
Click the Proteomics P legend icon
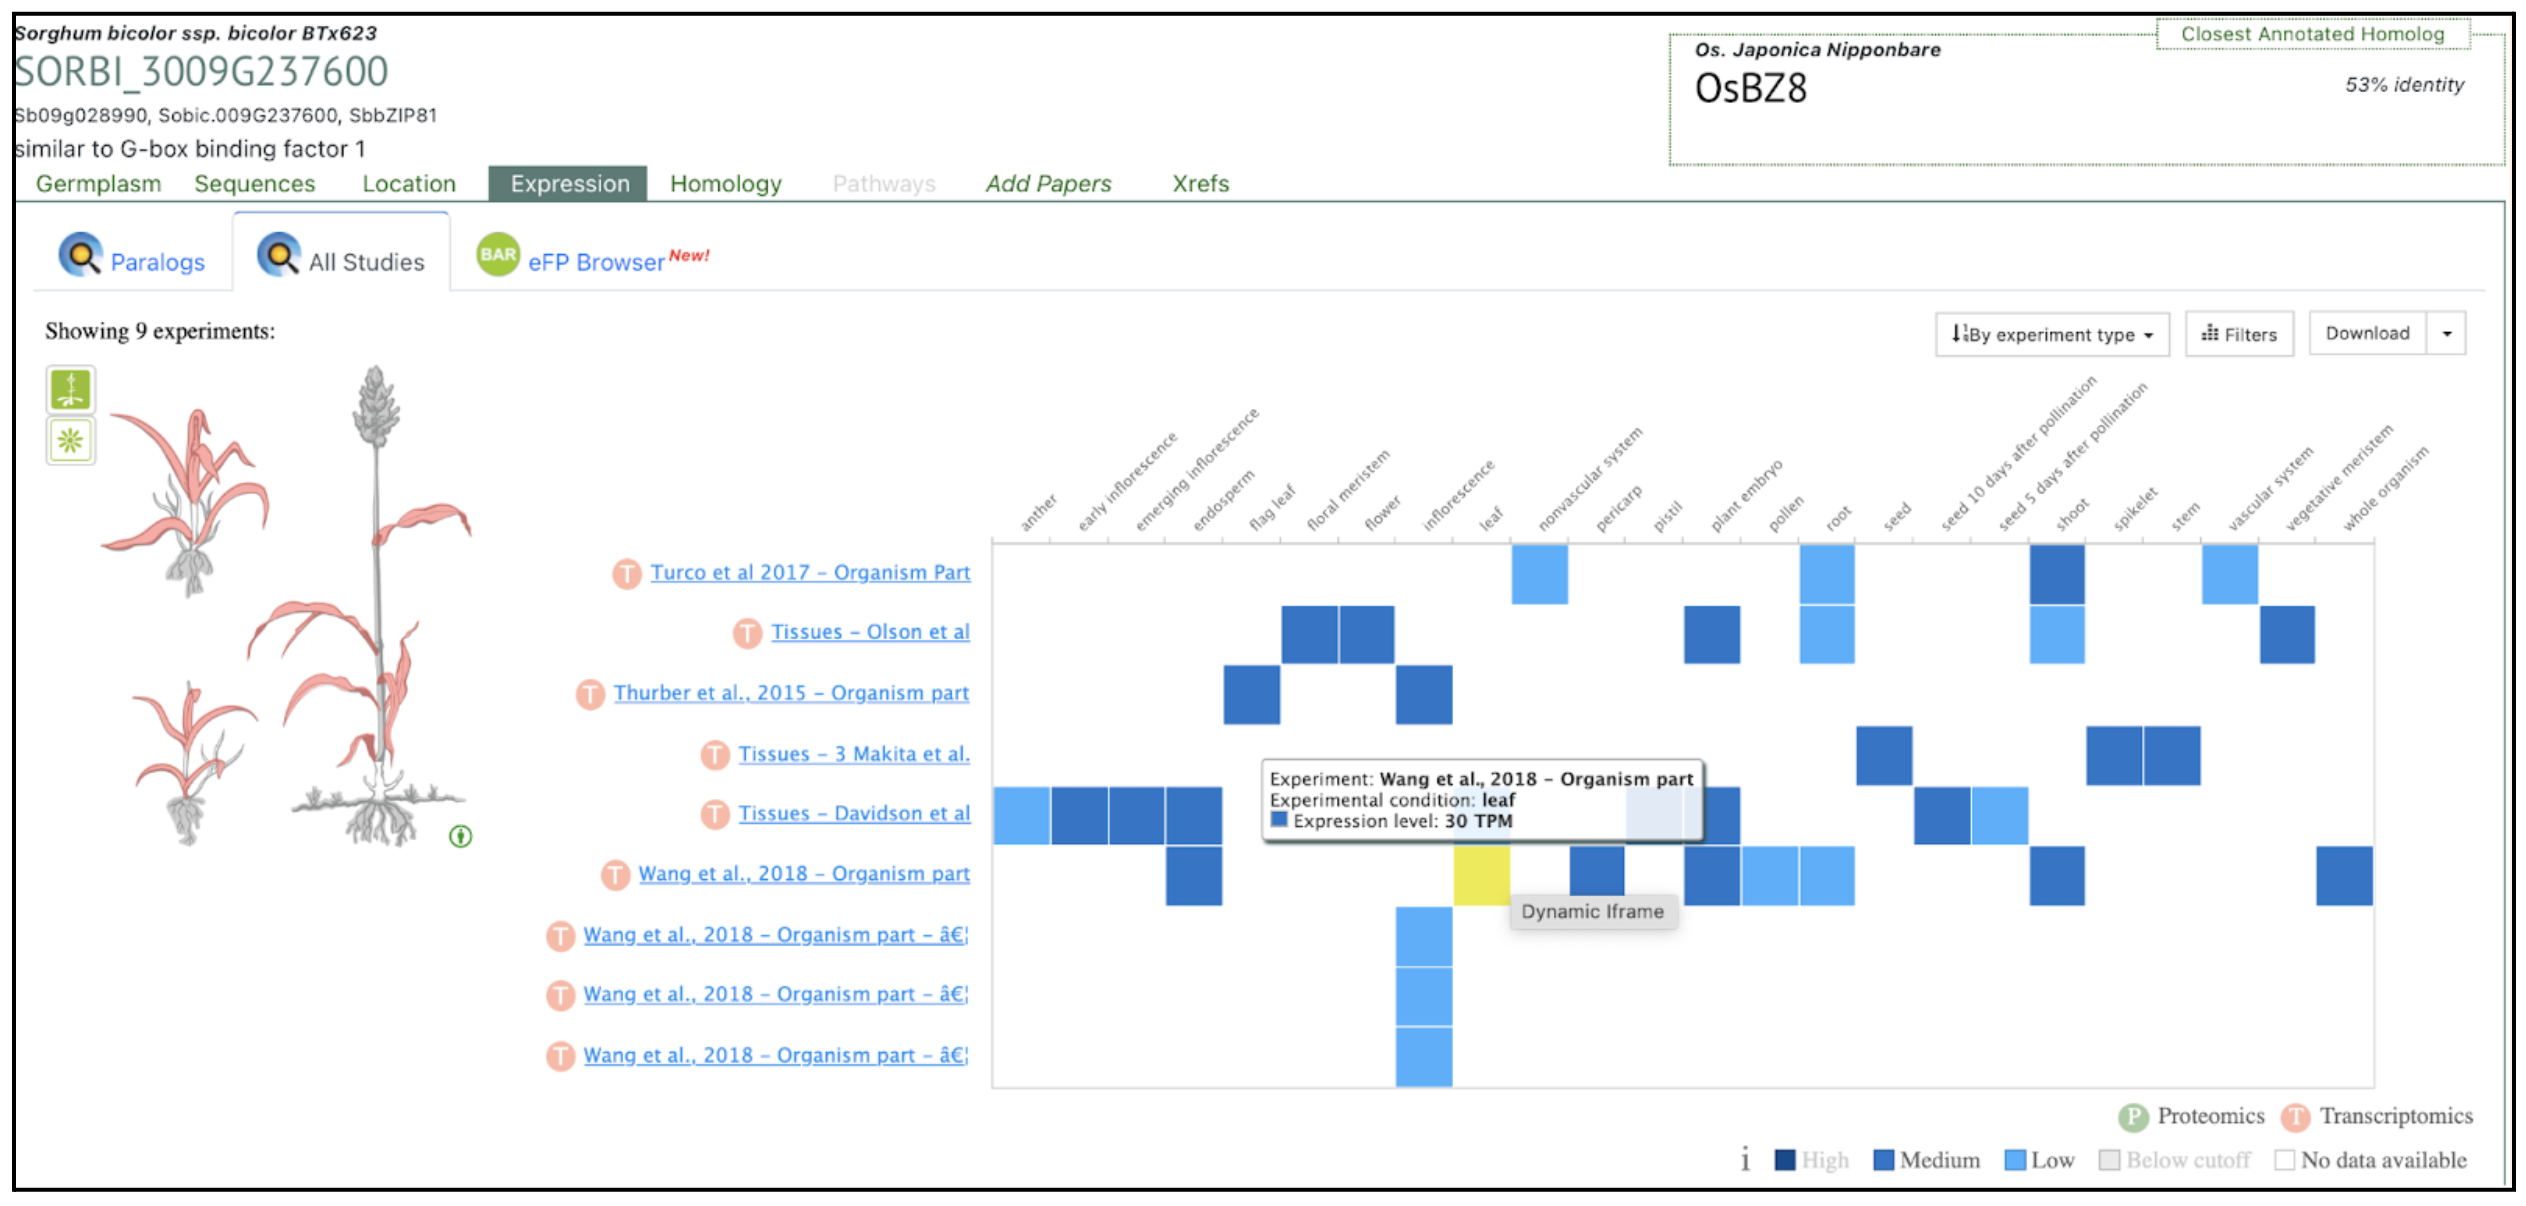tap(2132, 1116)
